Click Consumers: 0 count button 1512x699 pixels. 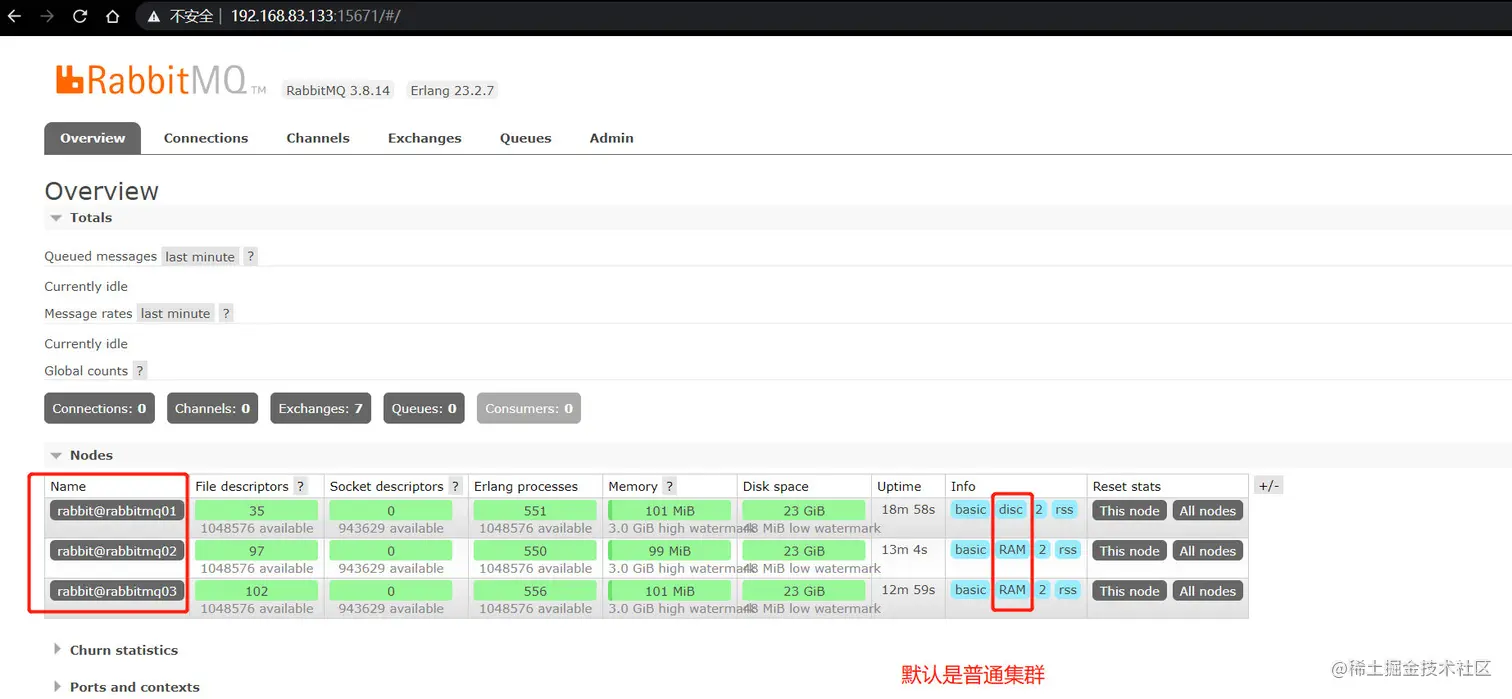[x=529, y=408]
